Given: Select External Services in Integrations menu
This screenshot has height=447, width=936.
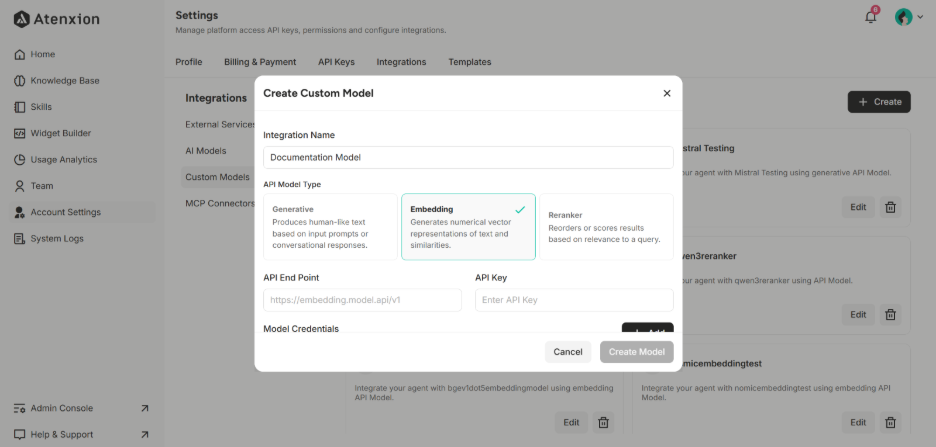Looking at the screenshot, I should tap(220, 125).
